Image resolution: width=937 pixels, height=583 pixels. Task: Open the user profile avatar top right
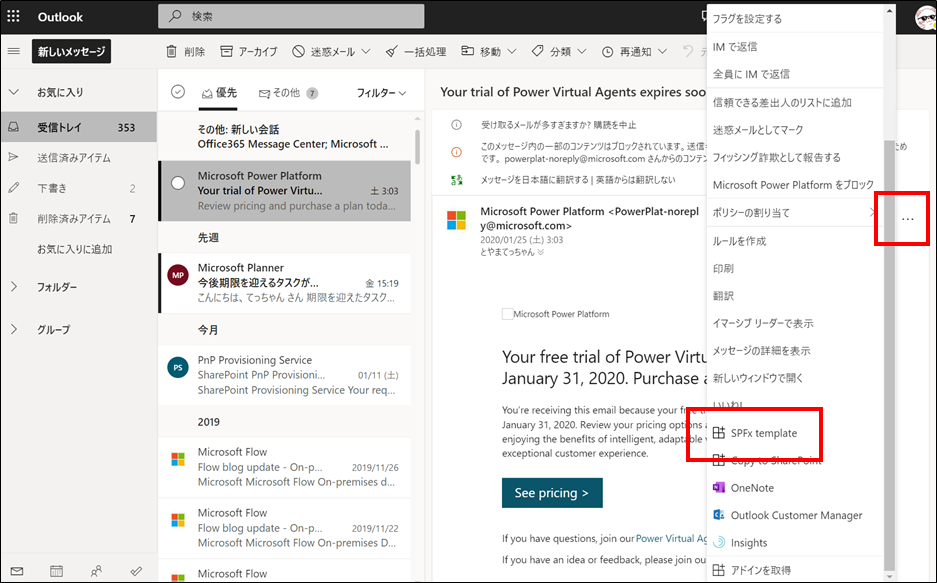coord(926,17)
